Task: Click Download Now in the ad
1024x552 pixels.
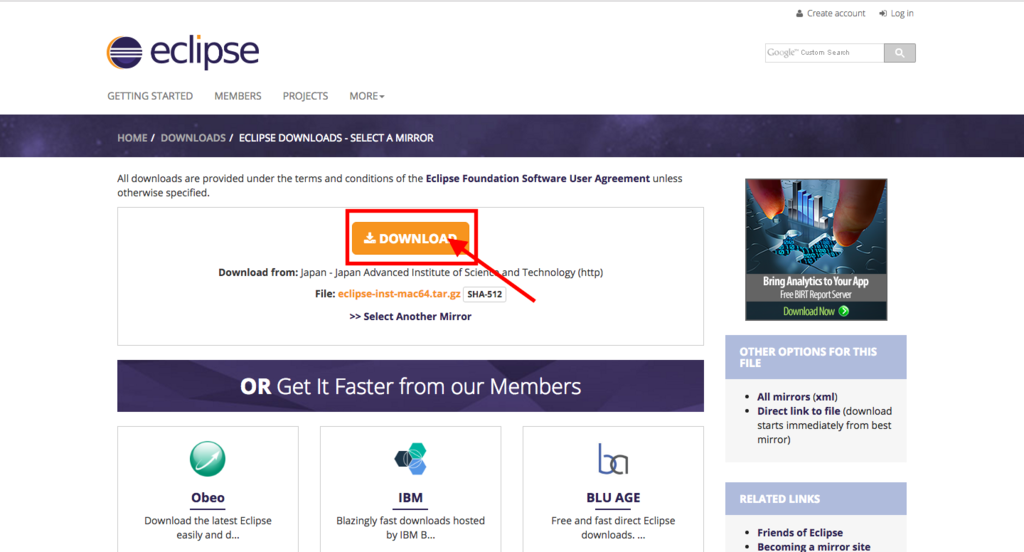Action: tap(816, 311)
